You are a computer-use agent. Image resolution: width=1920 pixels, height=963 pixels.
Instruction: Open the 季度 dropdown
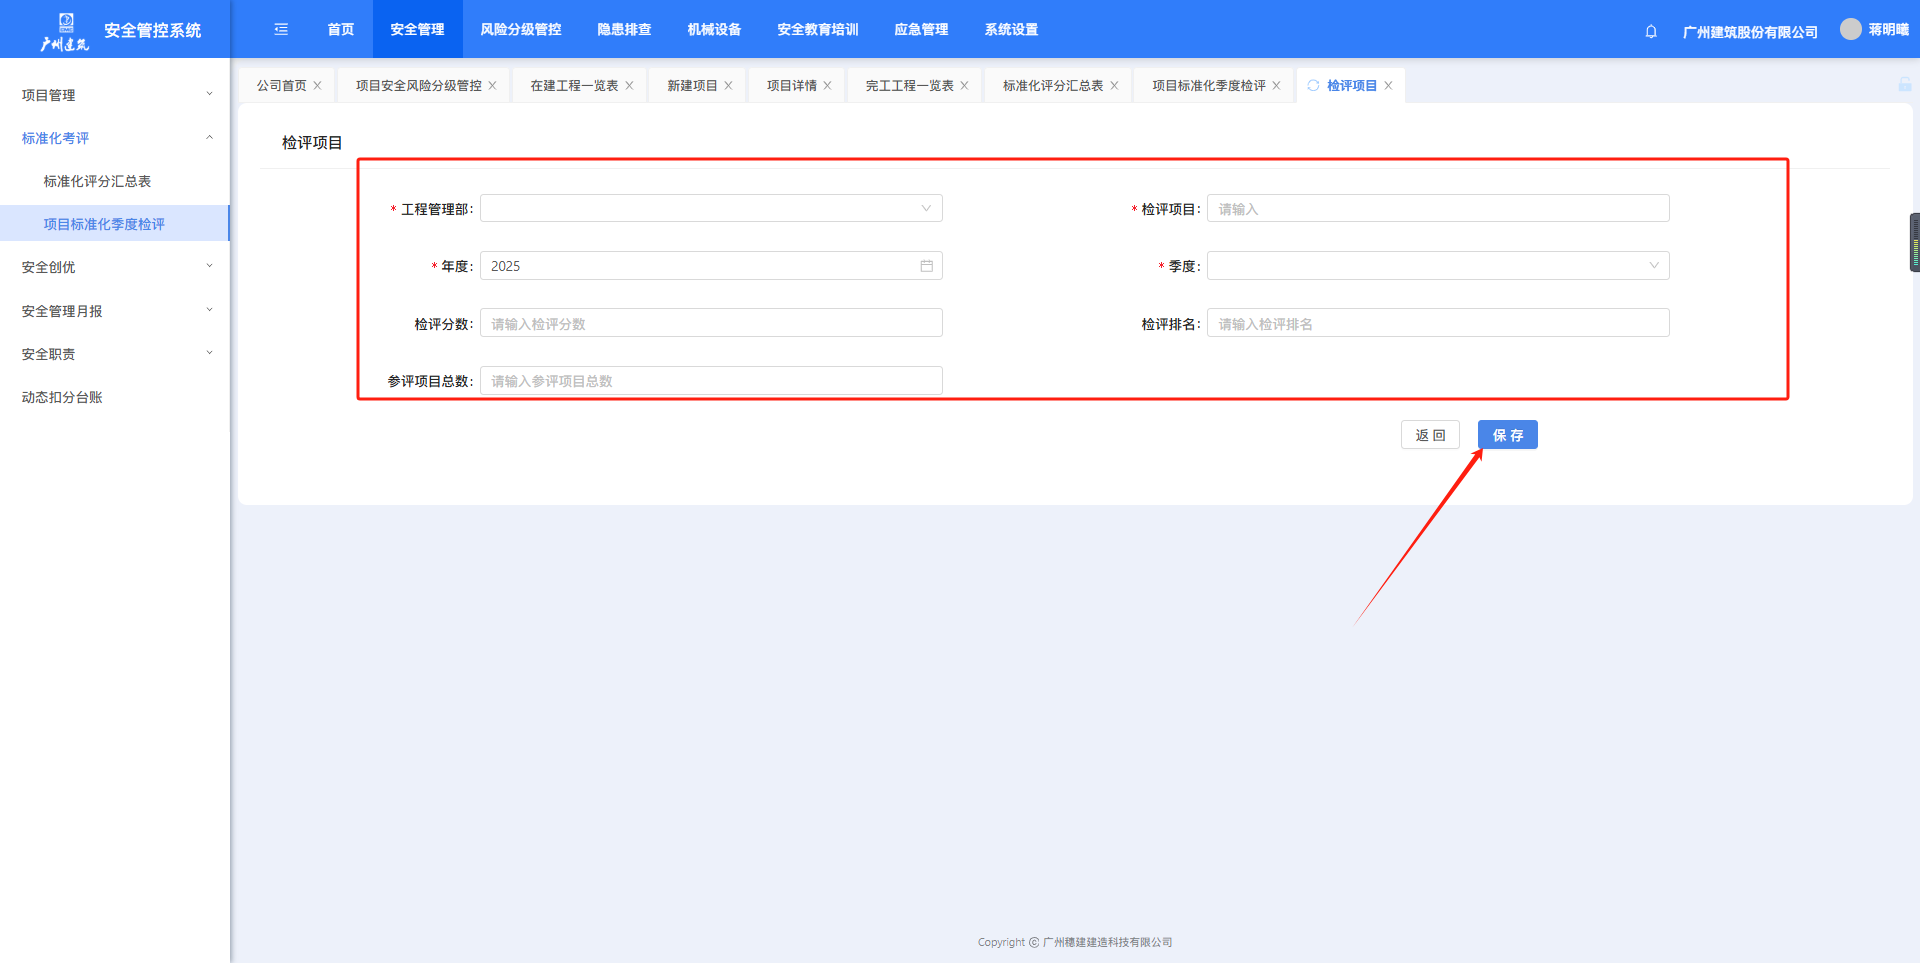[x=1437, y=266]
